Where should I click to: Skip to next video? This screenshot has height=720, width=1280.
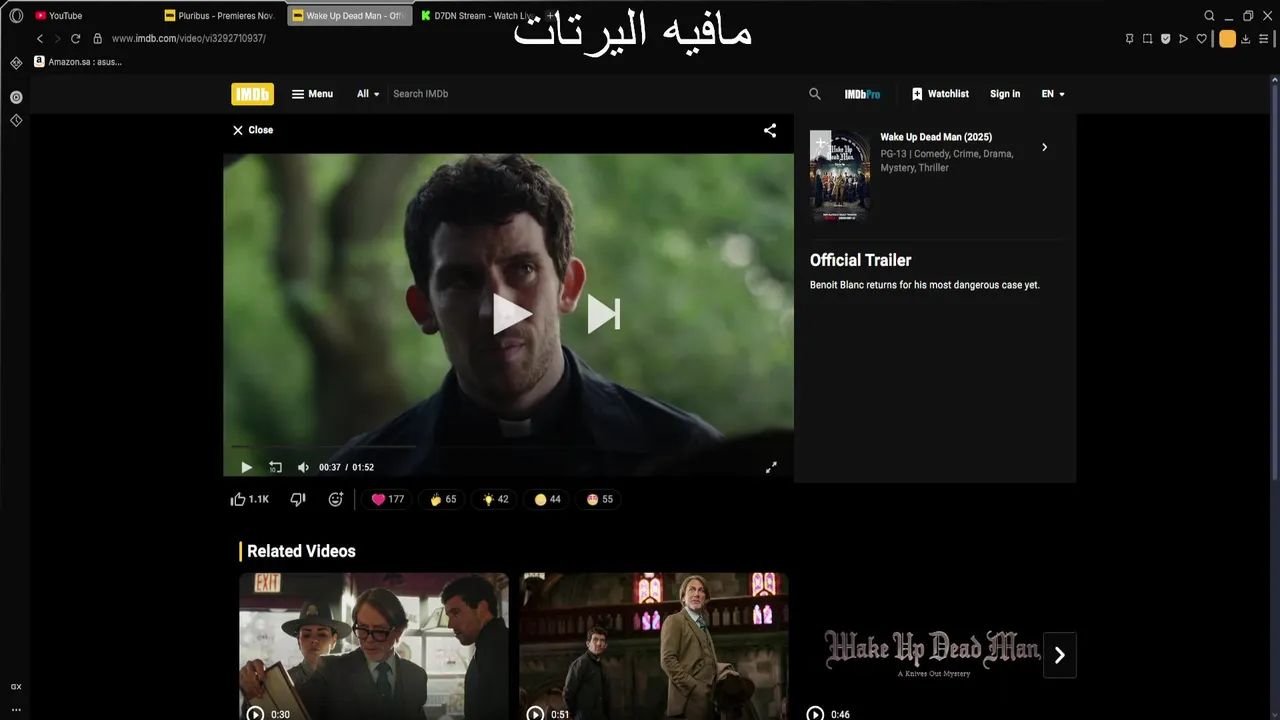click(x=604, y=314)
